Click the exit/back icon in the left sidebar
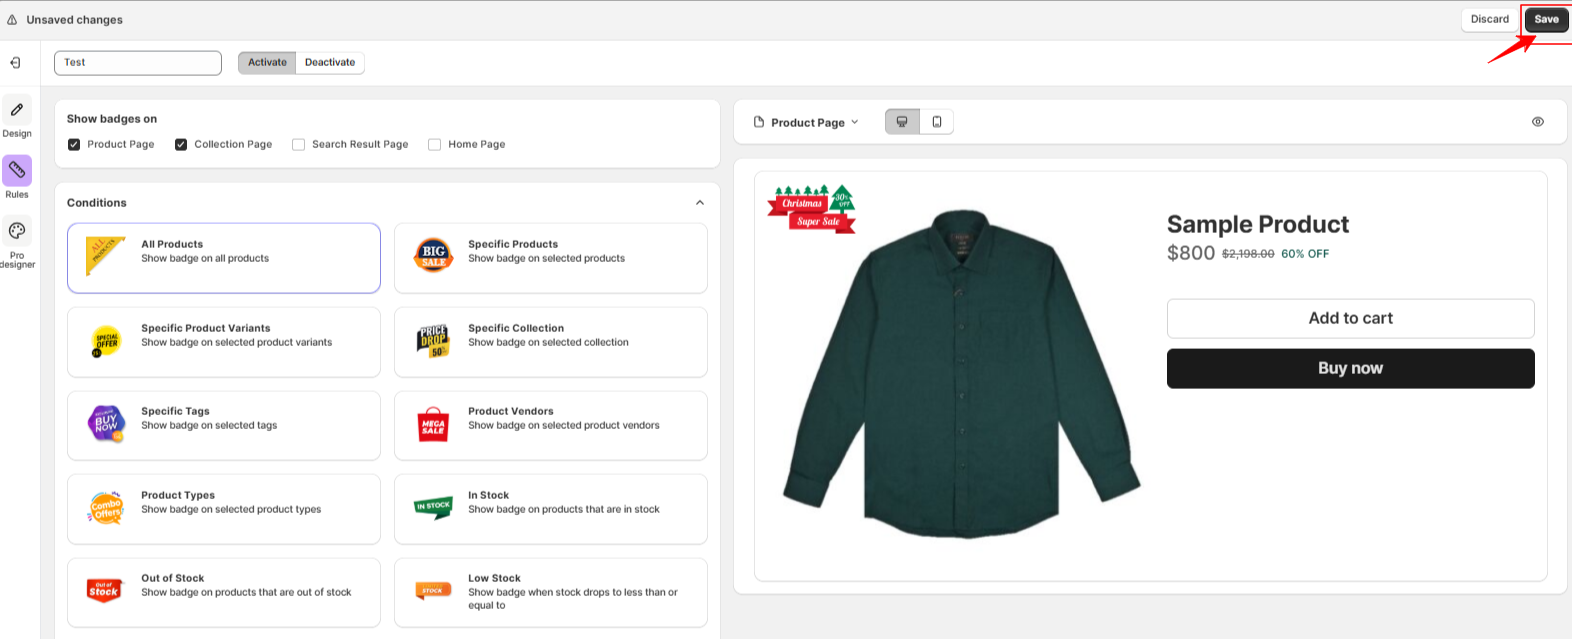The width and height of the screenshot is (1572, 639). pos(16,63)
